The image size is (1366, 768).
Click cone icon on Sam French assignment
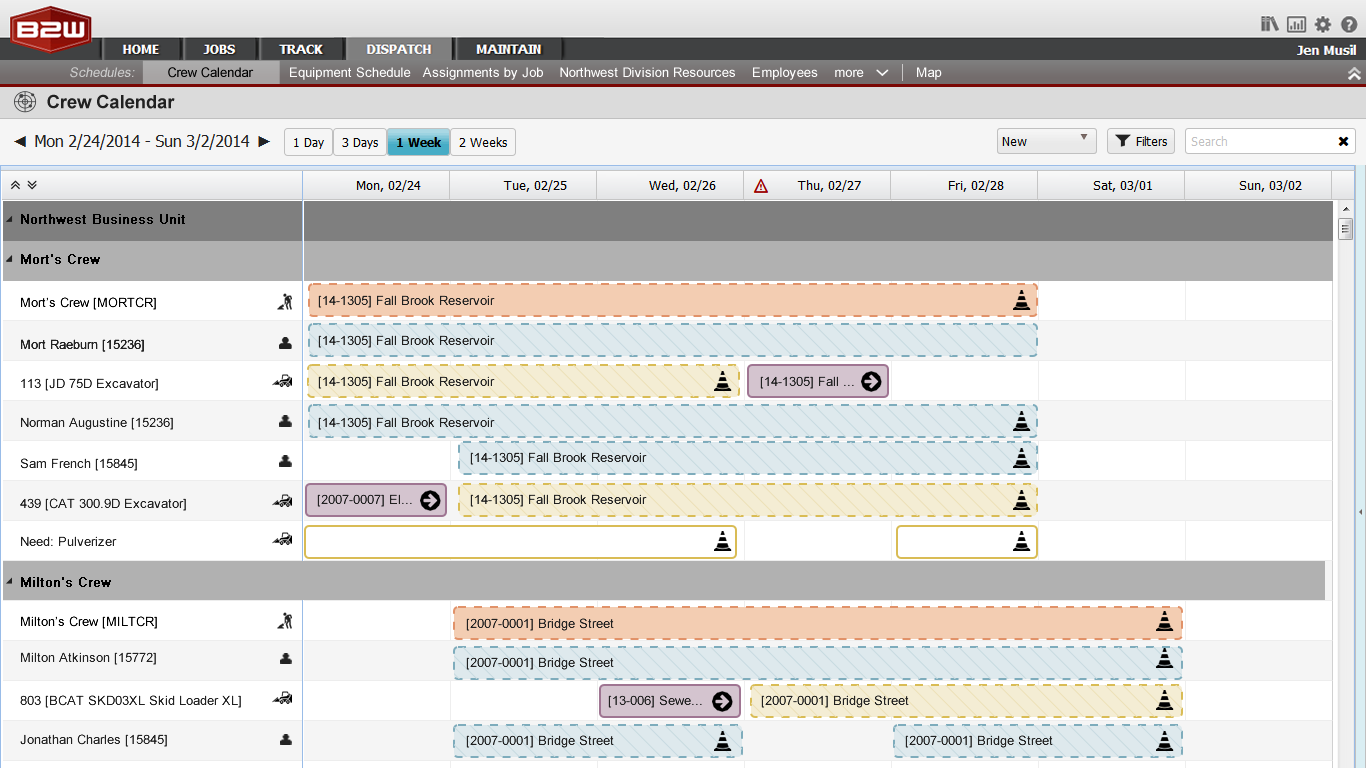[x=1021, y=458]
